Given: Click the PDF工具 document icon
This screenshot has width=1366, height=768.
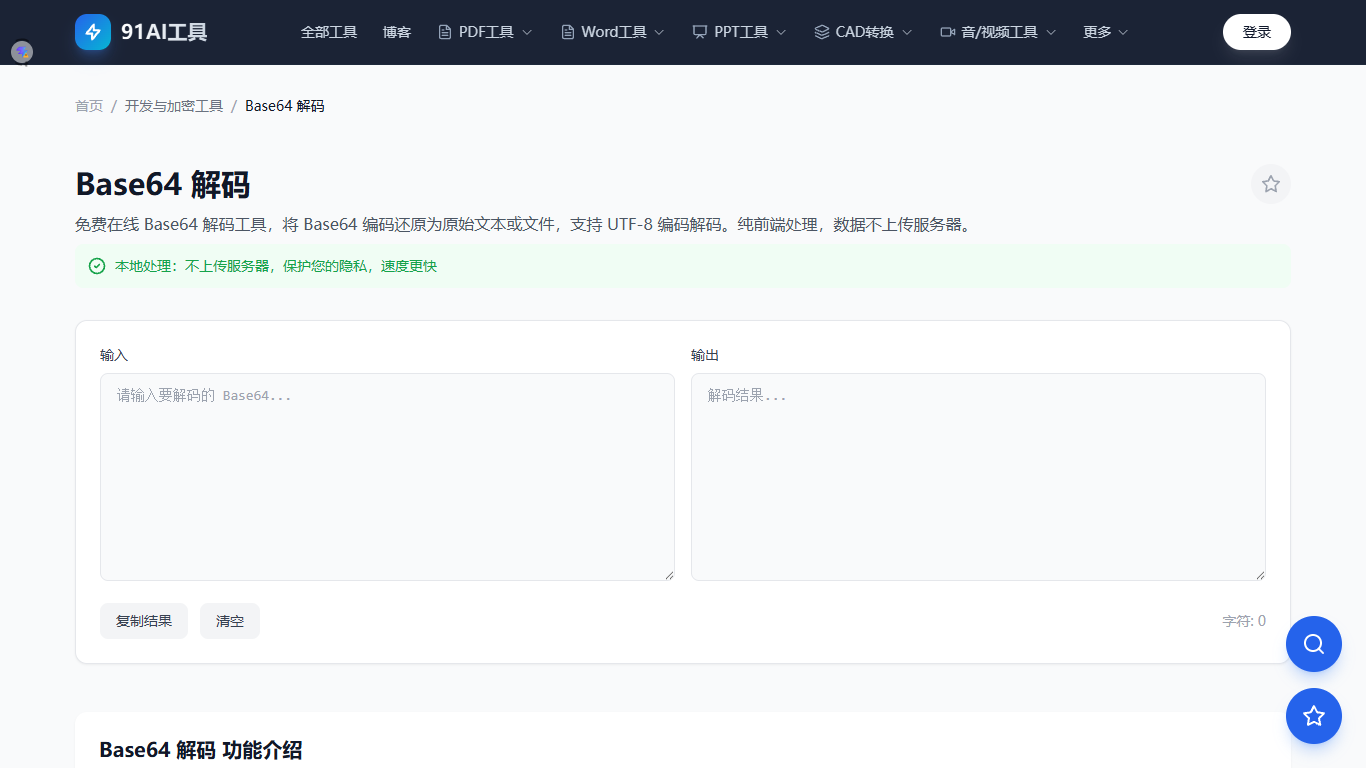Looking at the screenshot, I should click(x=445, y=32).
